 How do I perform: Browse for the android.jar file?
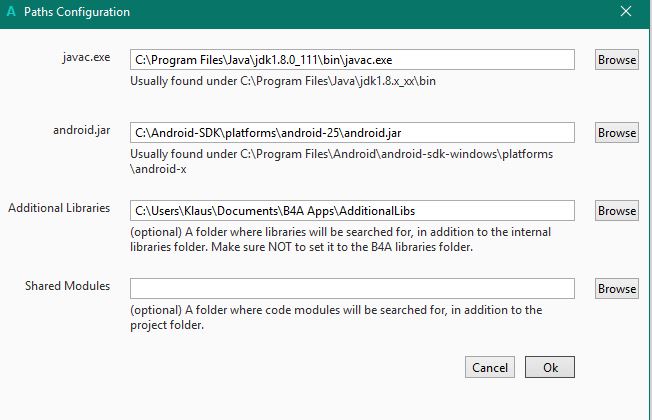(x=616, y=132)
